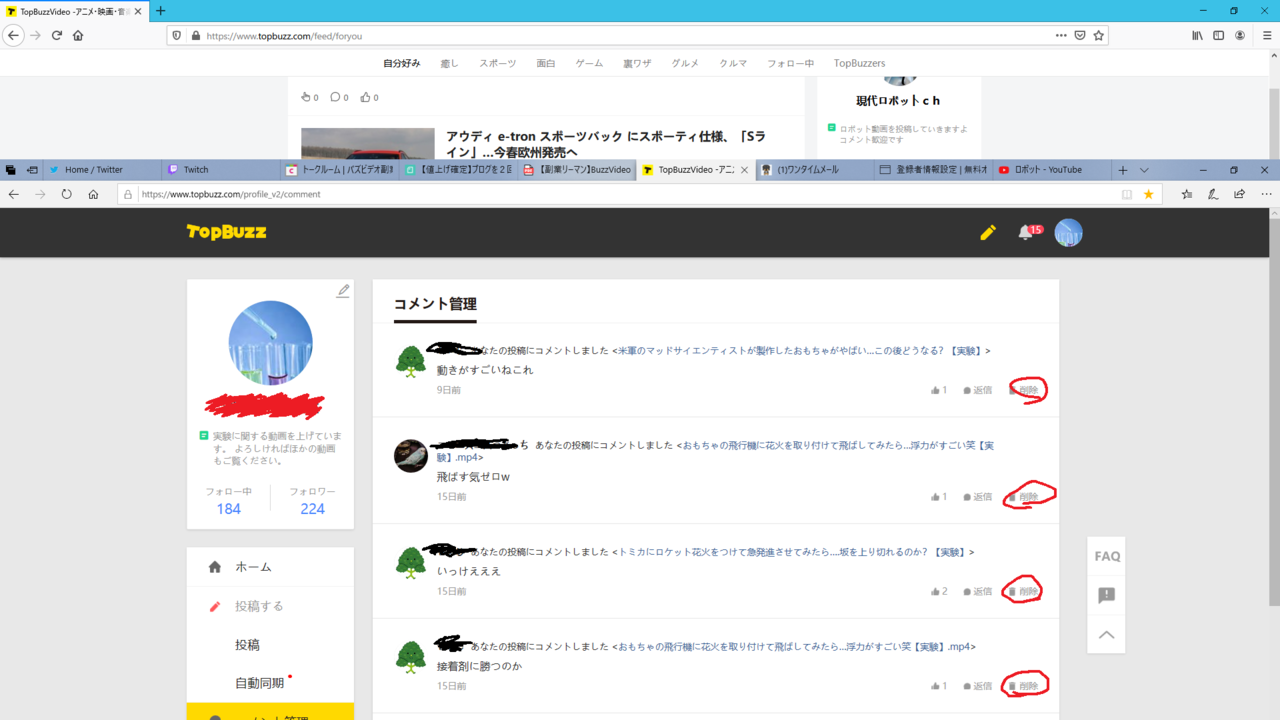Image resolution: width=1280 pixels, height=720 pixels.
Task: Select the 癒し feed category
Action: coord(450,63)
